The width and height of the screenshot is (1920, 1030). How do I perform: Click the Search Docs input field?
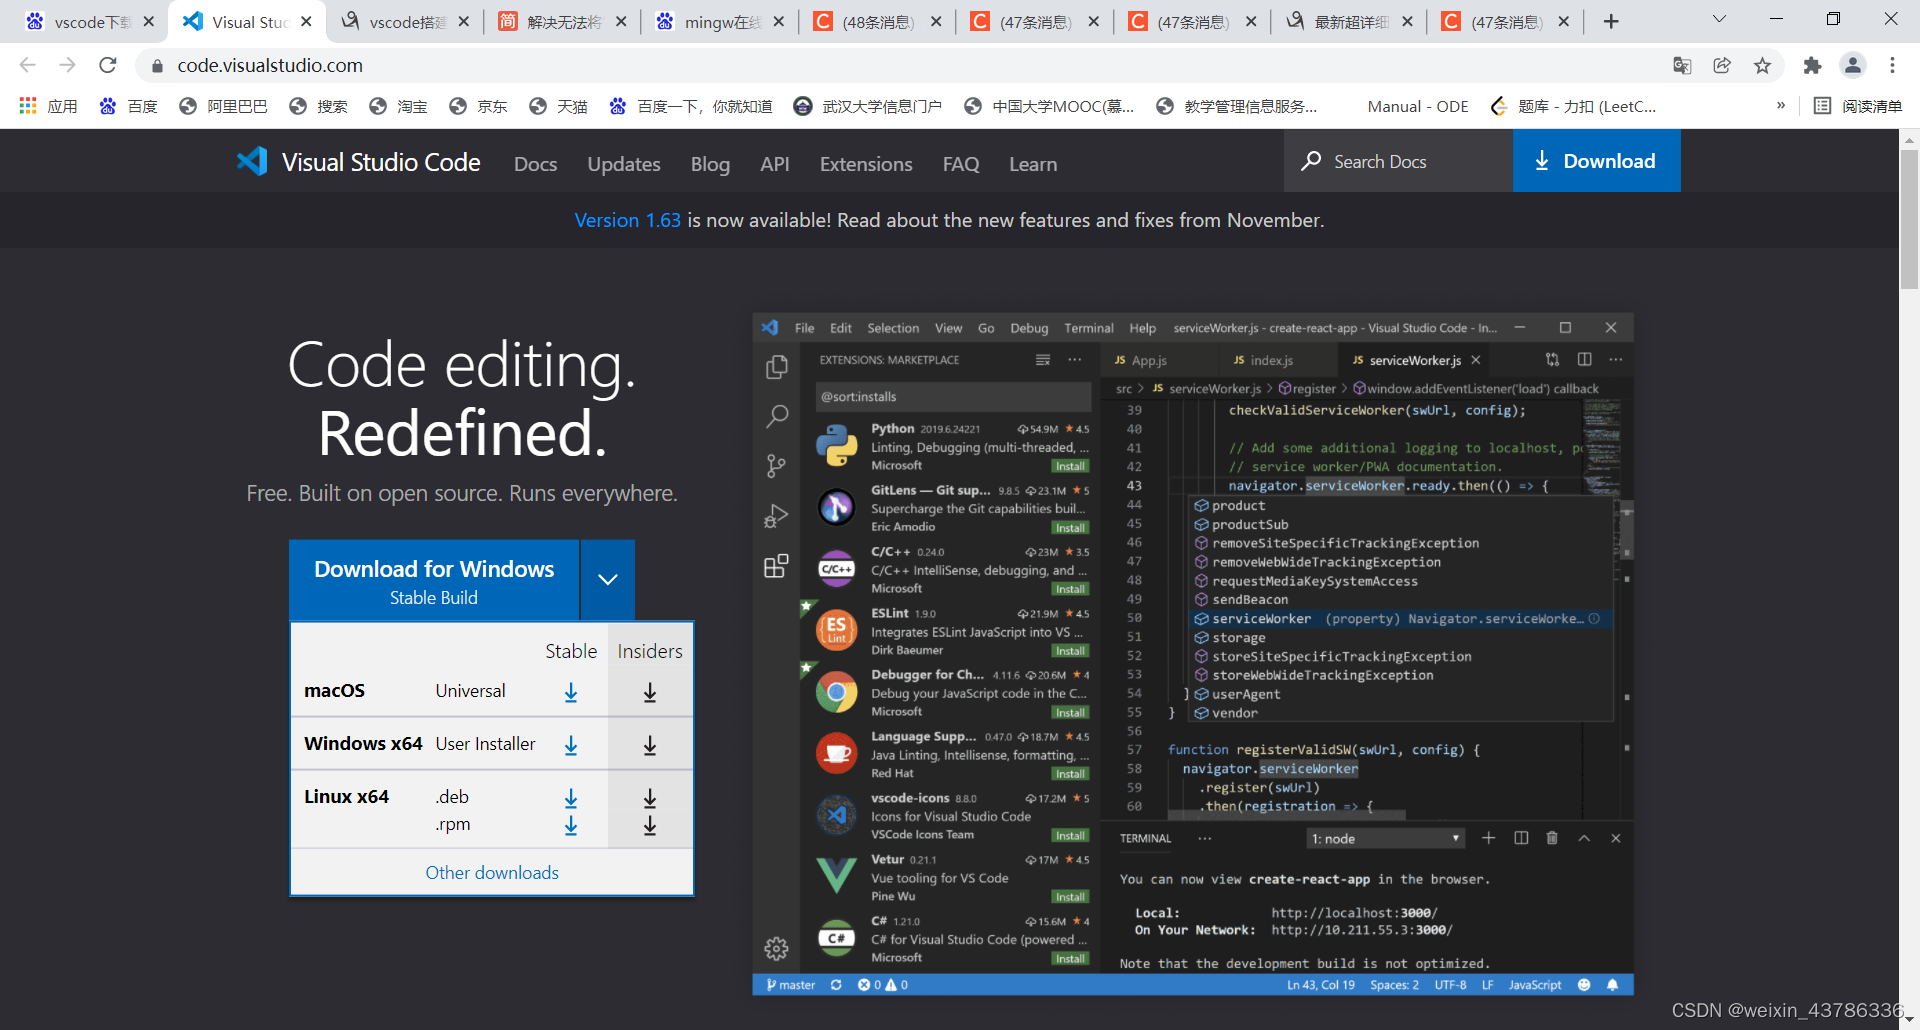1398,161
